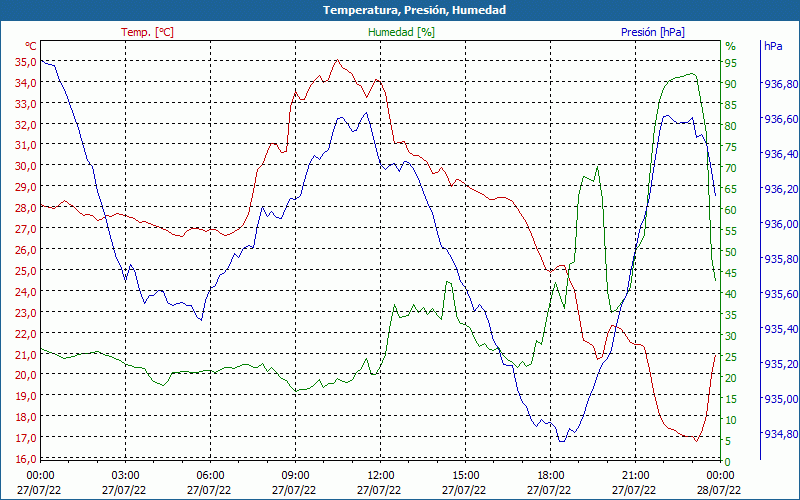
Task: Click the '15:00' time axis label
Action: click(x=465, y=476)
